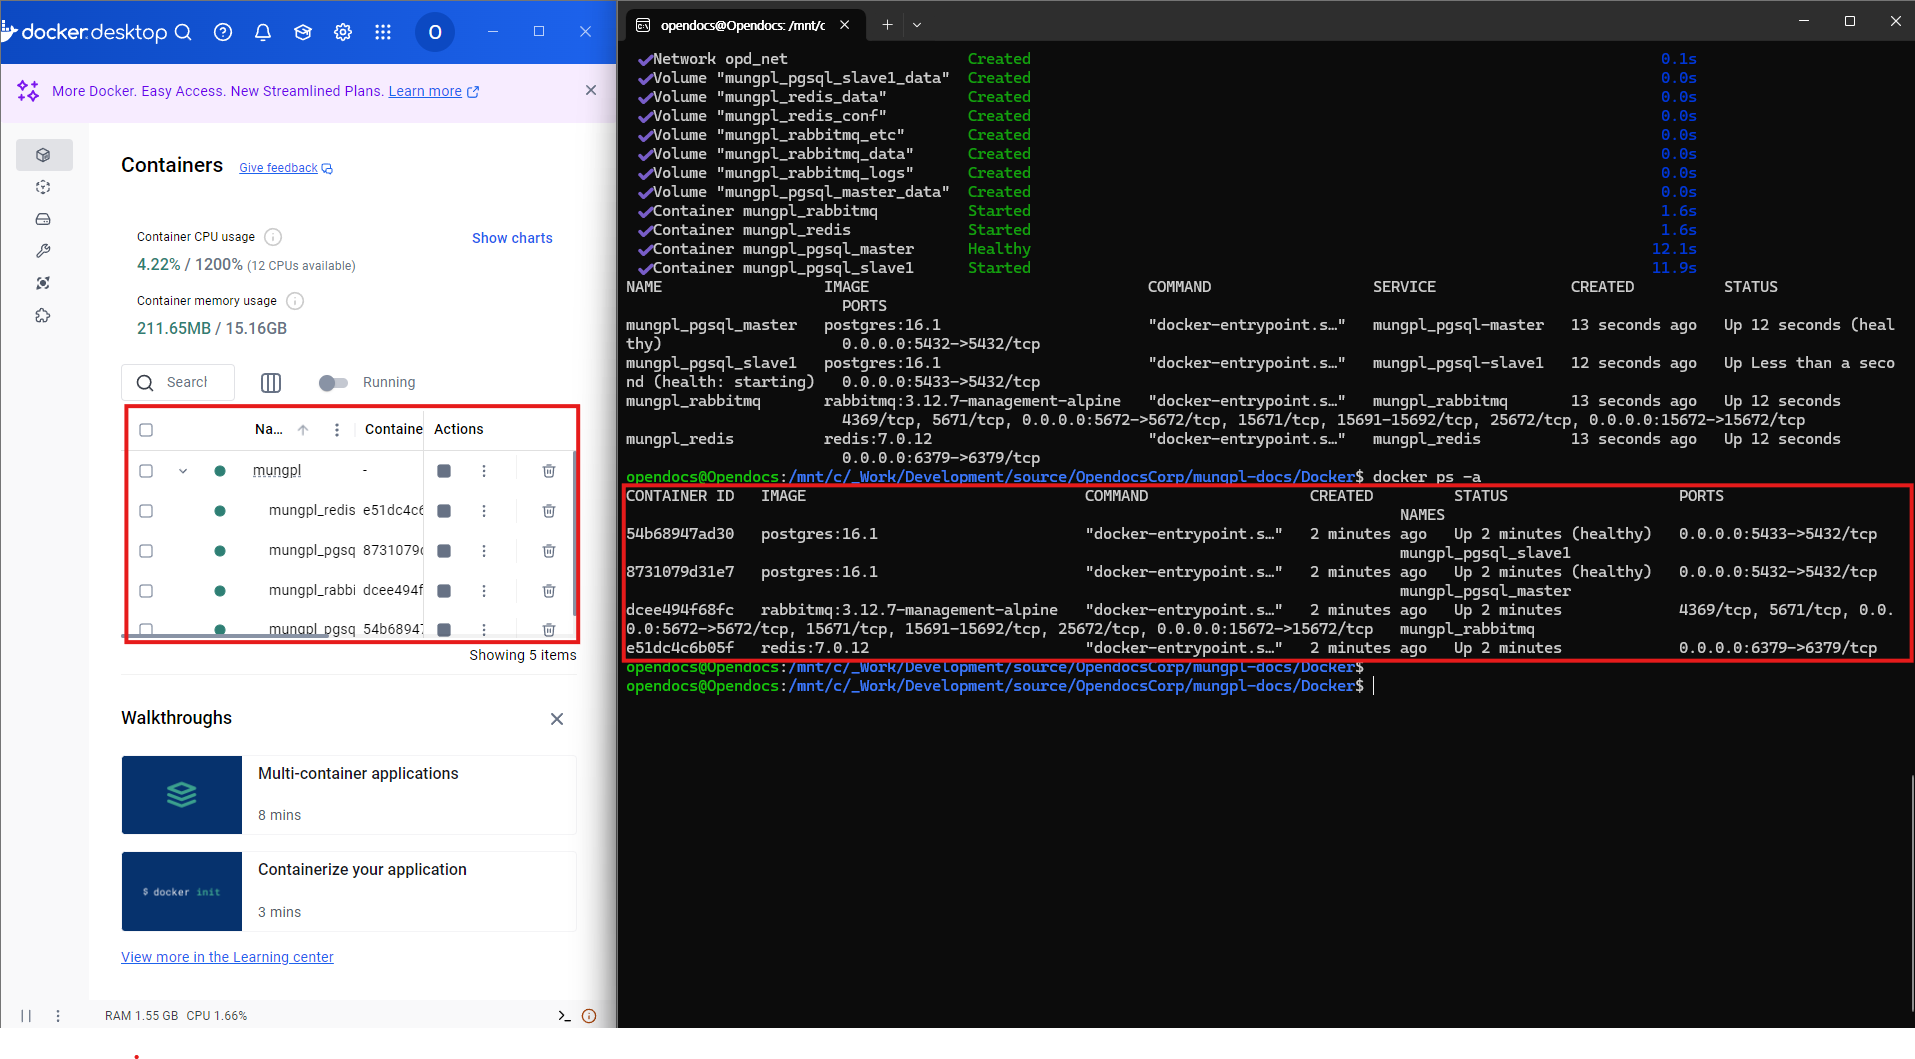Open the notifications bell in Docker Desktop

click(x=263, y=32)
